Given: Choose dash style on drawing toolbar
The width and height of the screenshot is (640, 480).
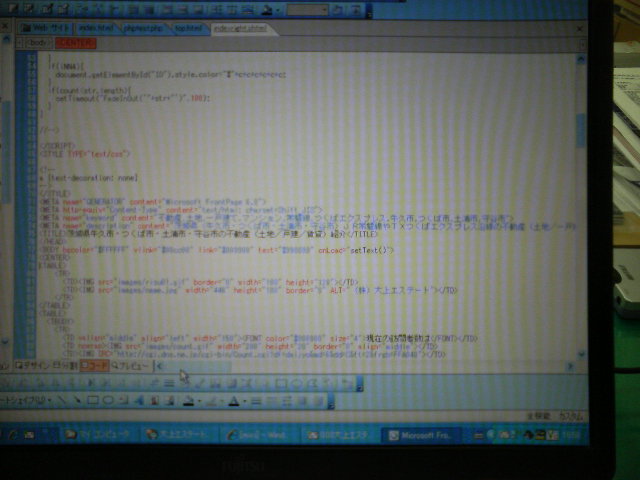Looking at the screenshot, I should tap(271, 400).
